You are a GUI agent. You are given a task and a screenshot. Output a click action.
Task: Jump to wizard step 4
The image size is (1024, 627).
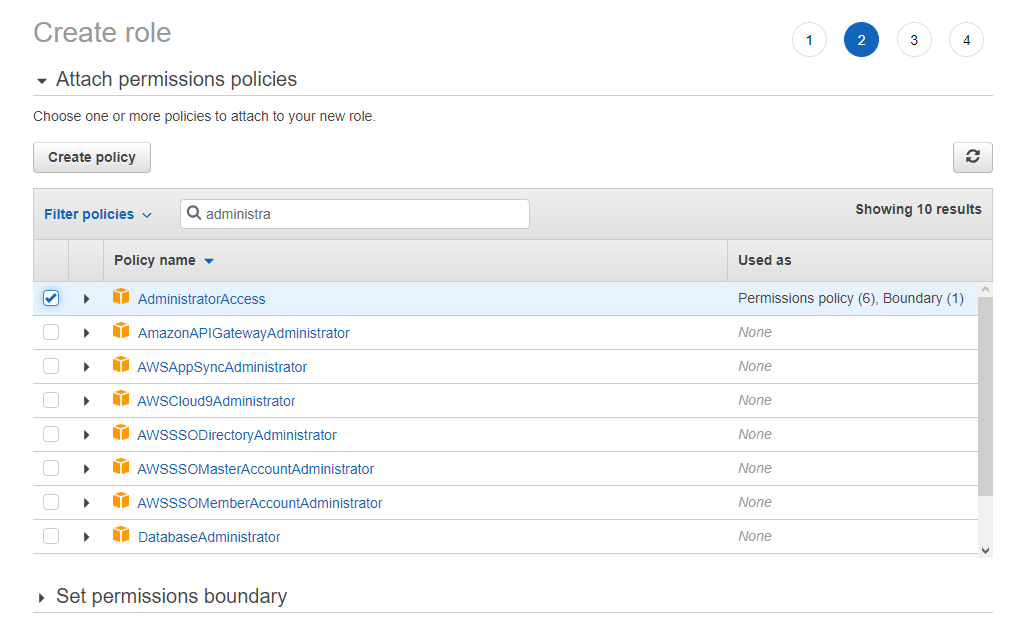(x=966, y=40)
